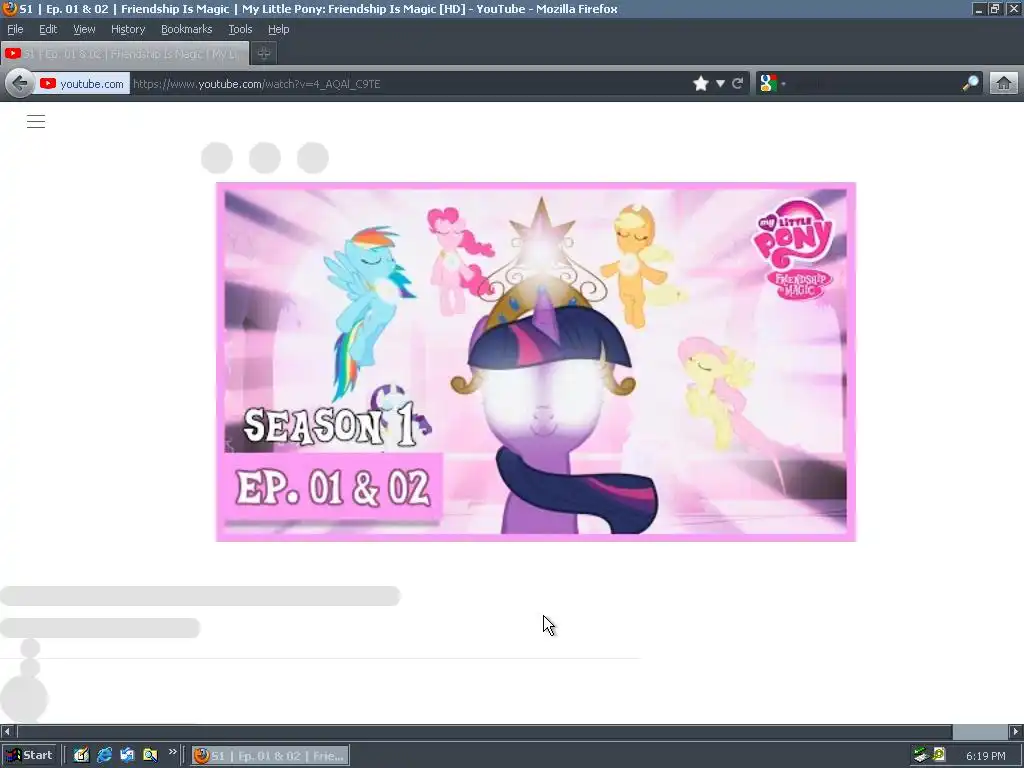Viewport: 1024px width, 768px height.
Task: Open the Google search engine selector
Action: click(x=773, y=83)
